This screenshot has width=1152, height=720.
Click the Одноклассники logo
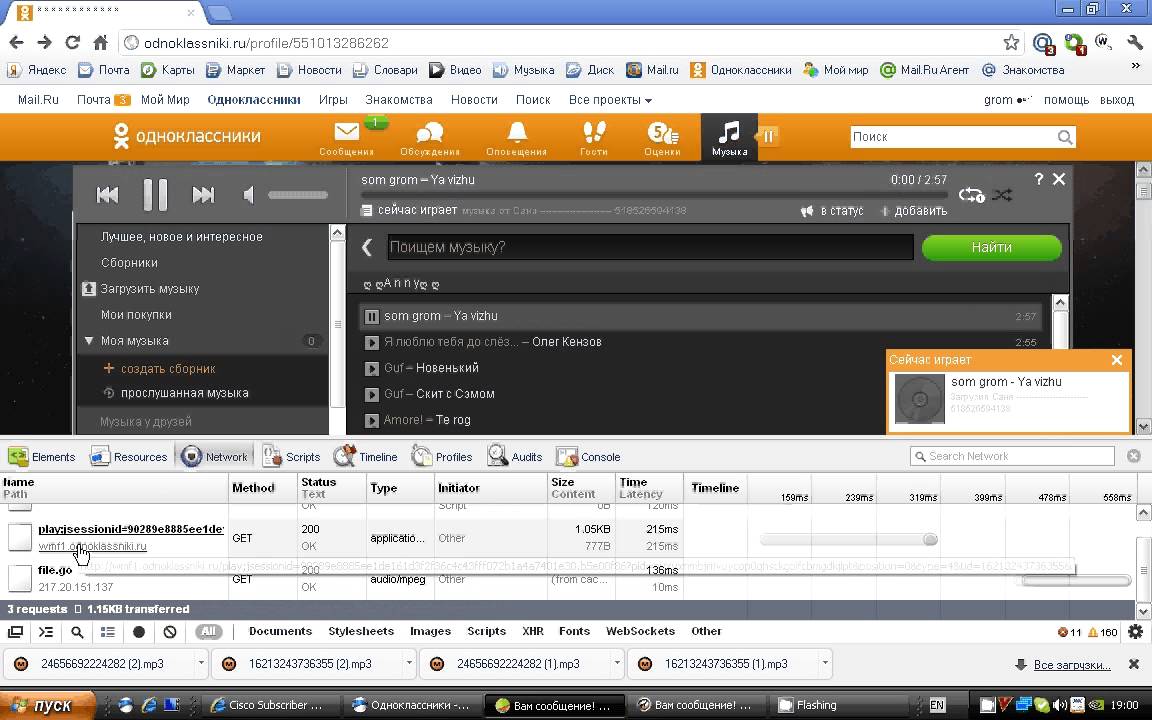[x=187, y=136]
